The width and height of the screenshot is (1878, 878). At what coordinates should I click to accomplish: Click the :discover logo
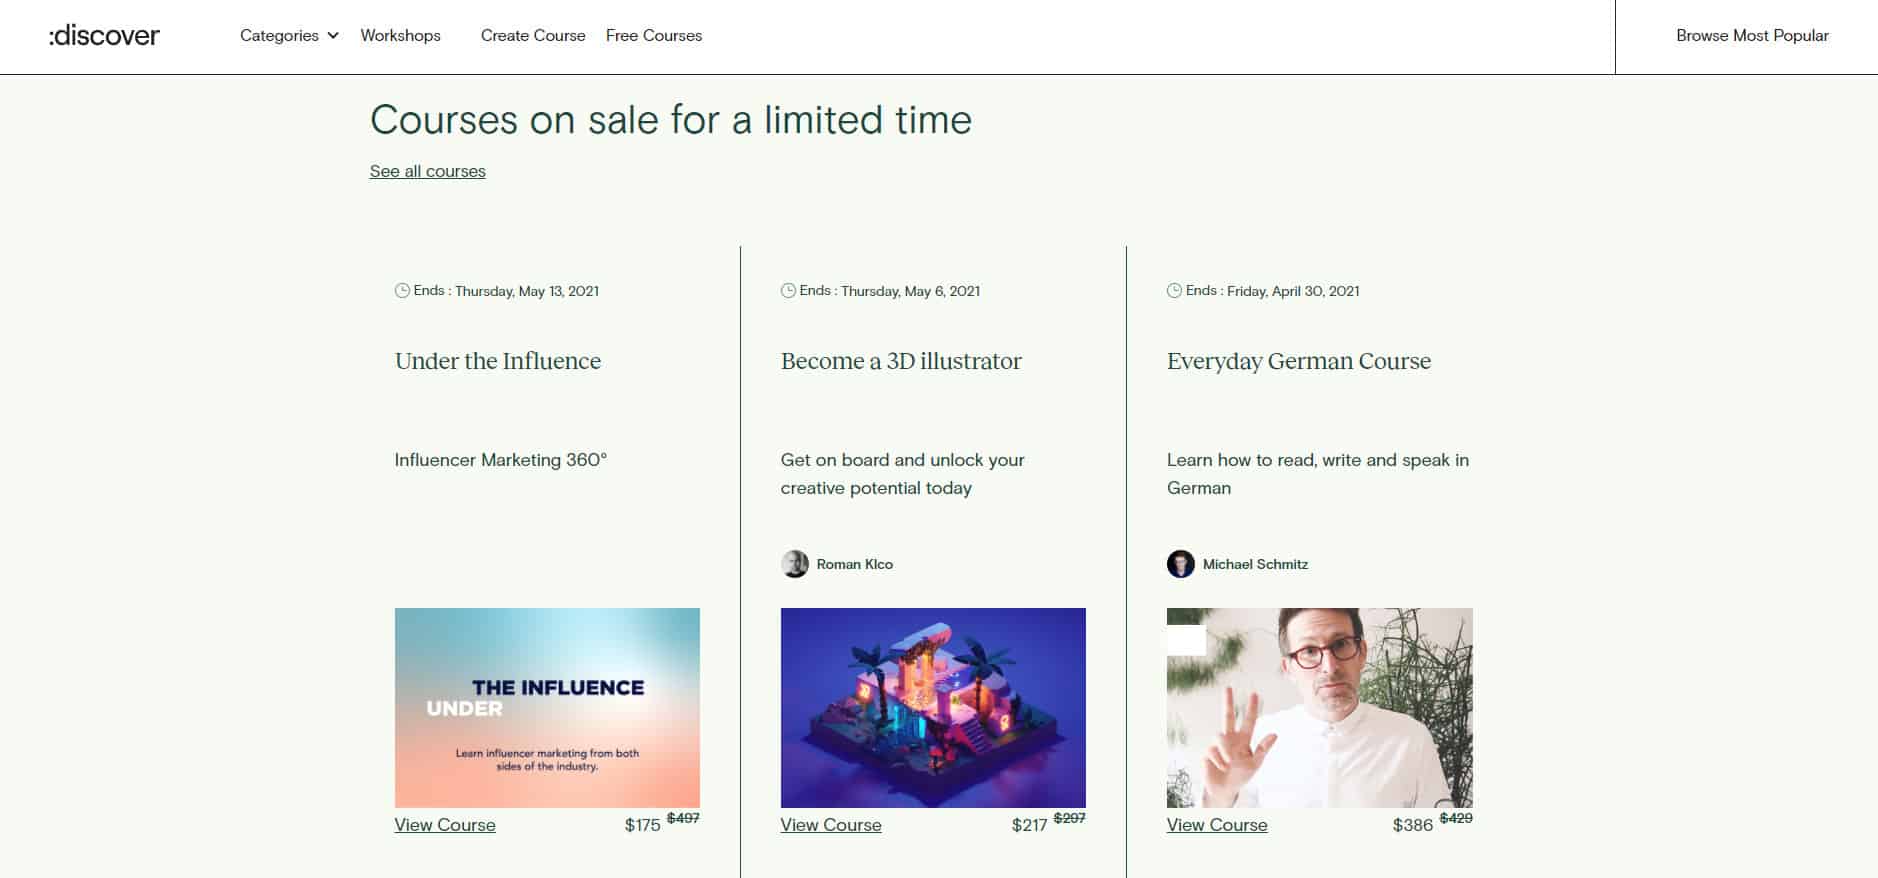tap(104, 36)
